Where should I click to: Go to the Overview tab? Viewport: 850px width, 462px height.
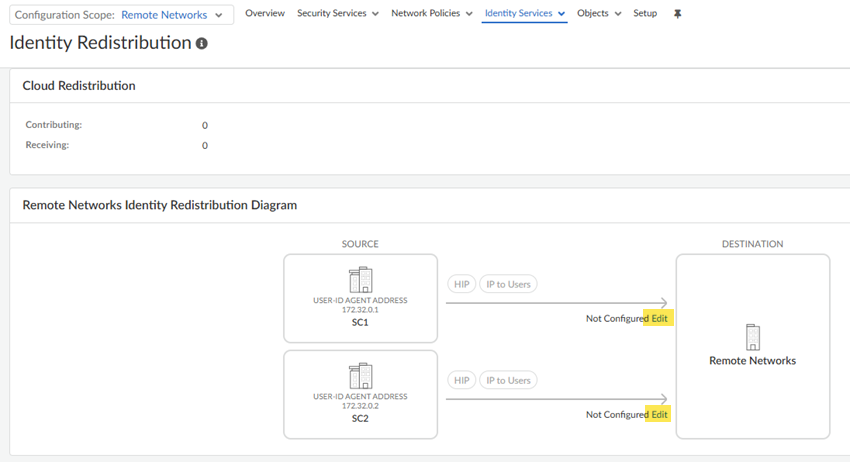pos(265,14)
